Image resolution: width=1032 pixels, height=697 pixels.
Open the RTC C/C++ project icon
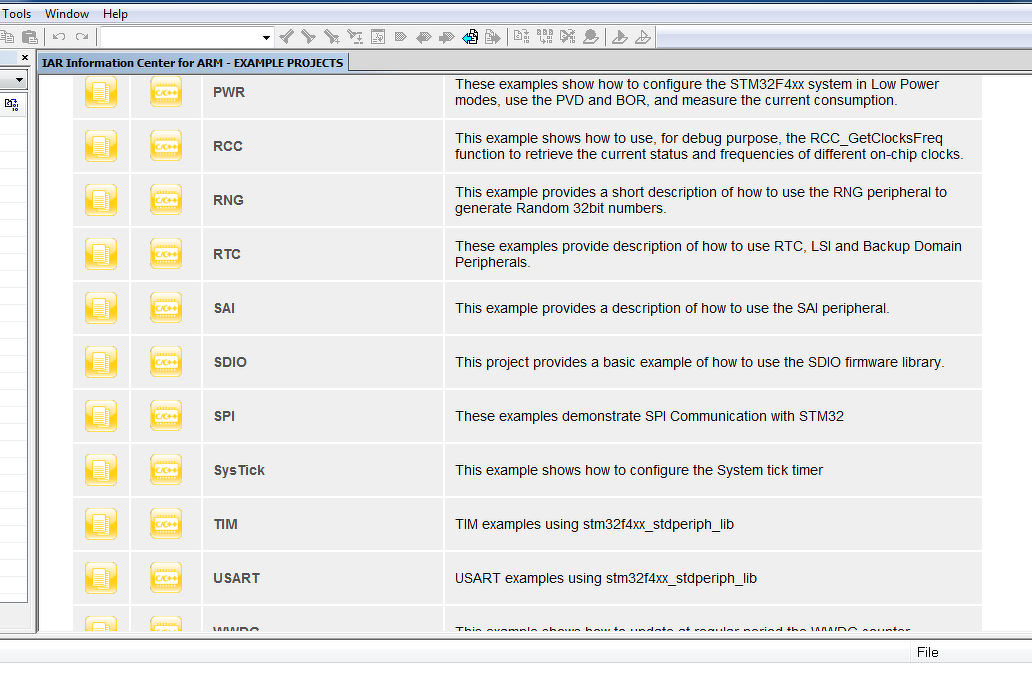[x=166, y=254]
